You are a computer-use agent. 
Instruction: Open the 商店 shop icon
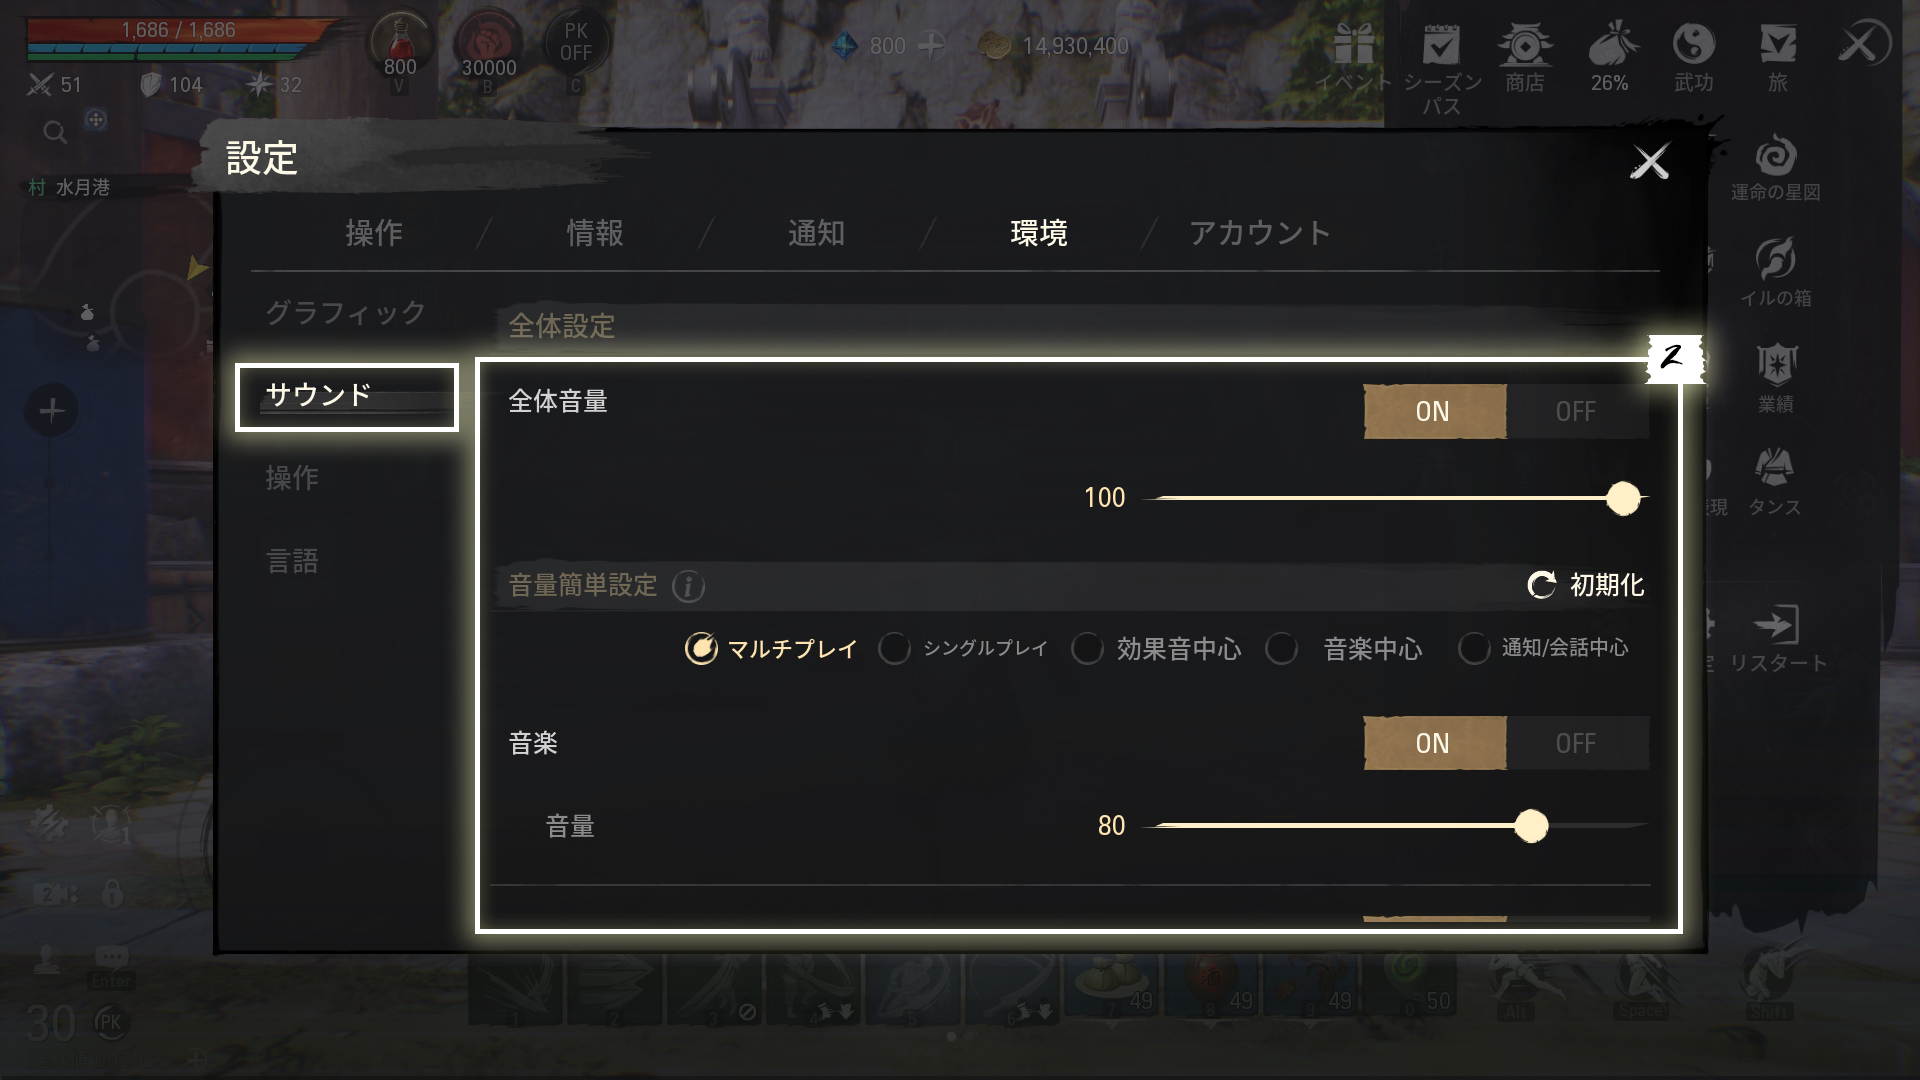[x=1524, y=45]
